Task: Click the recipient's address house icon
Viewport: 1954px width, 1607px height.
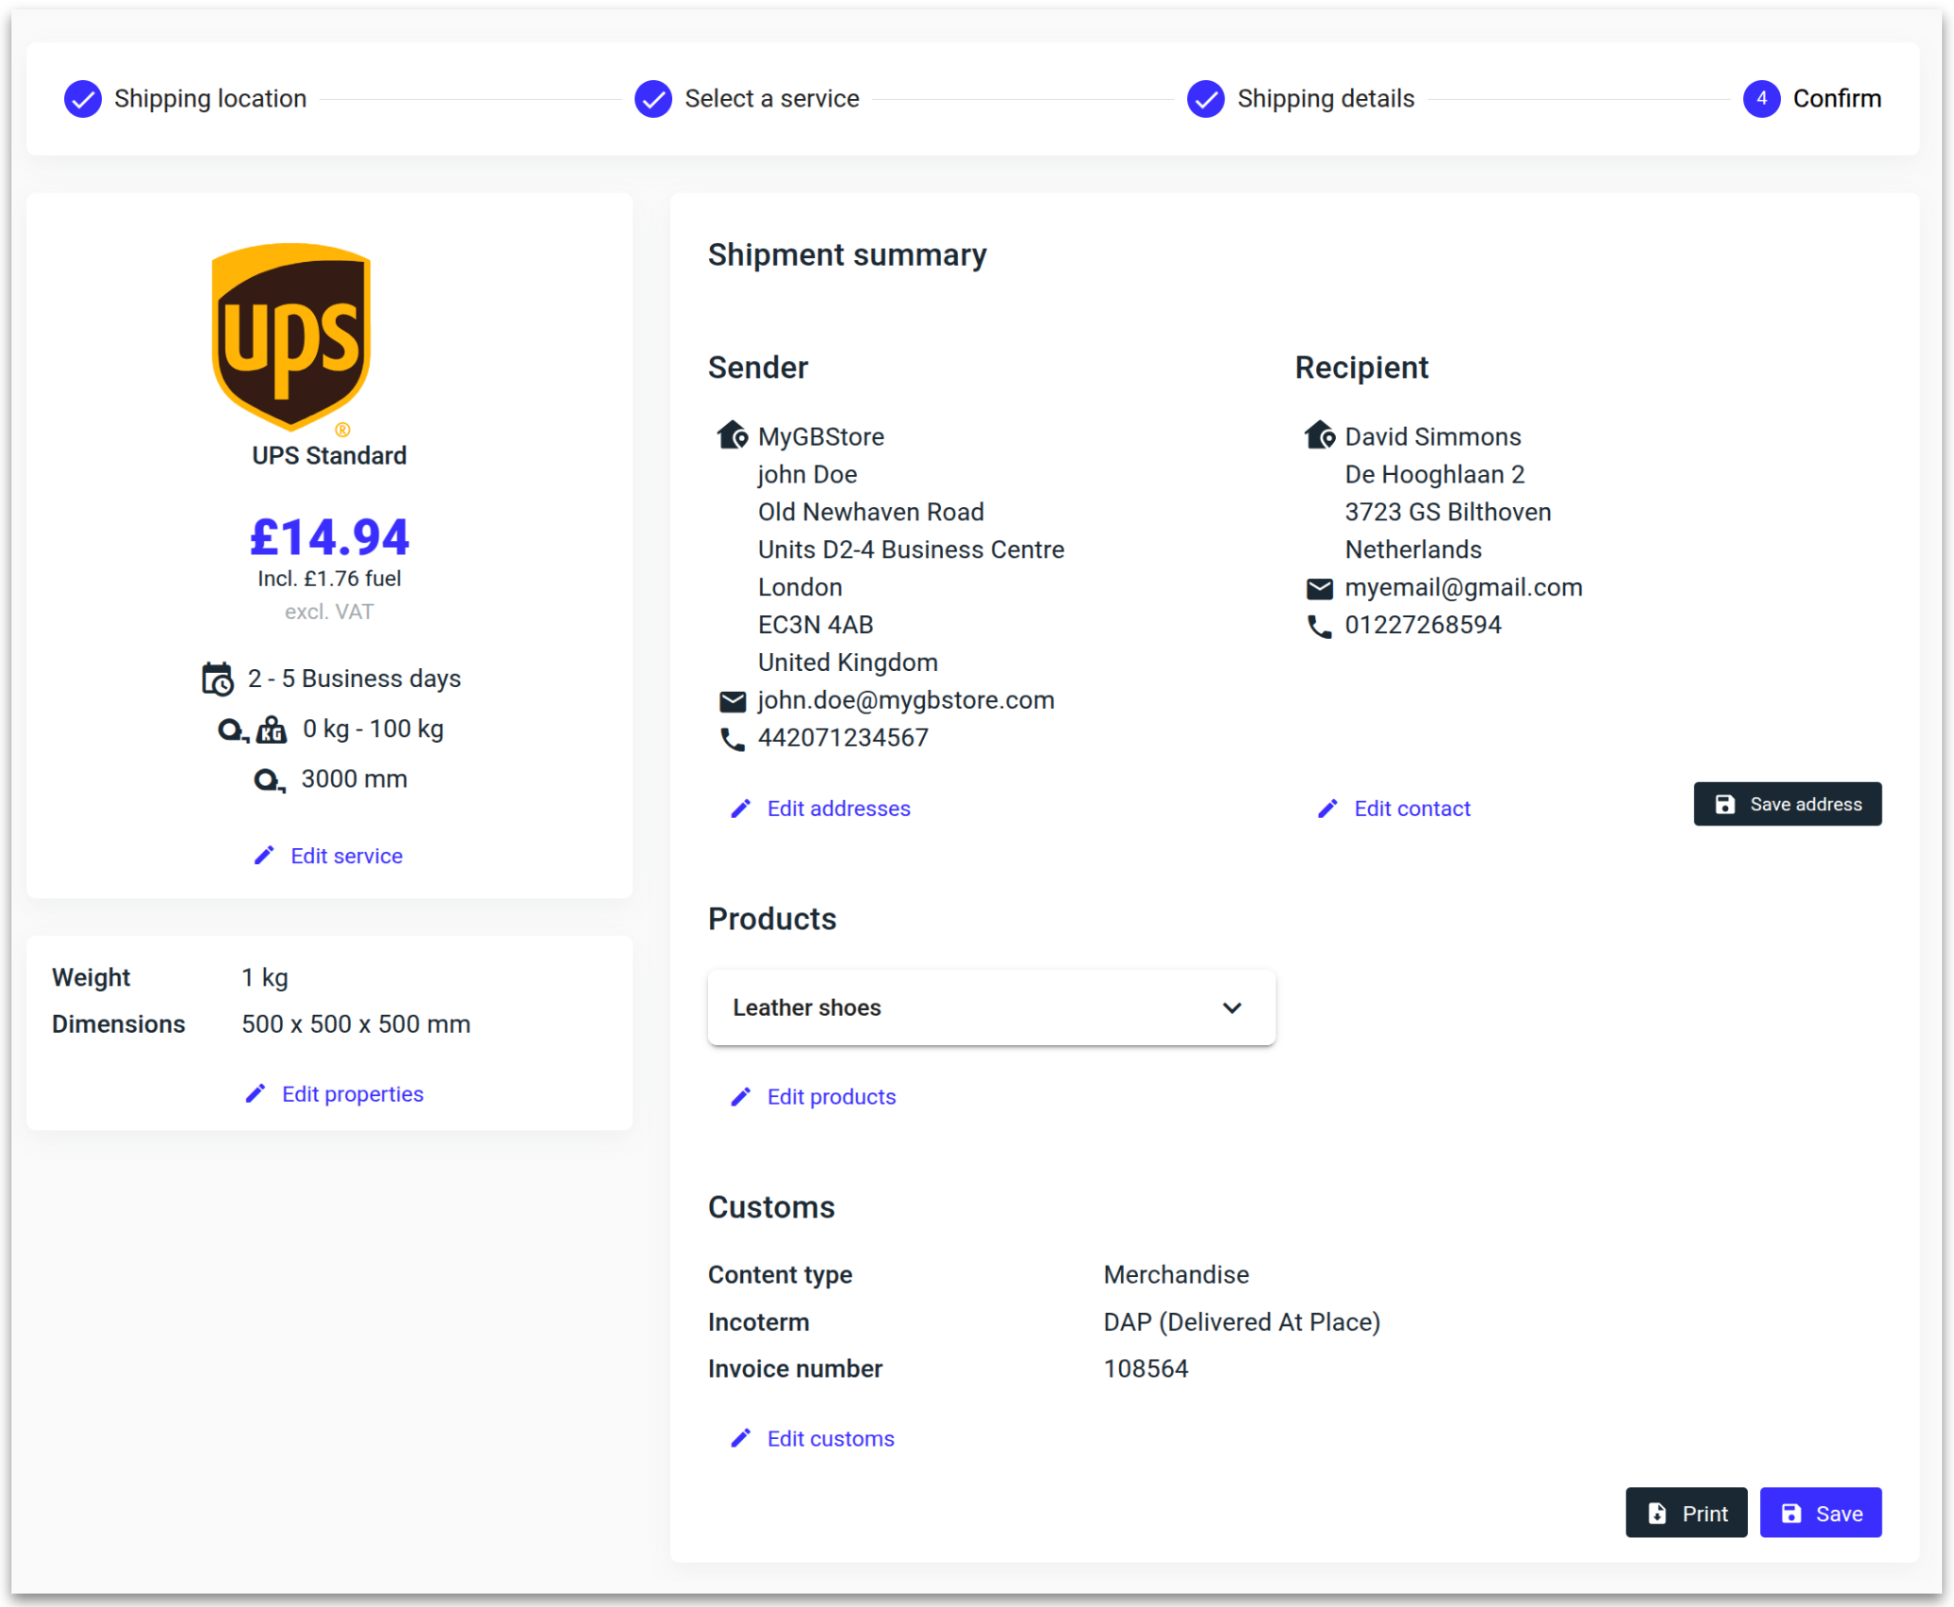Action: 1319,436
